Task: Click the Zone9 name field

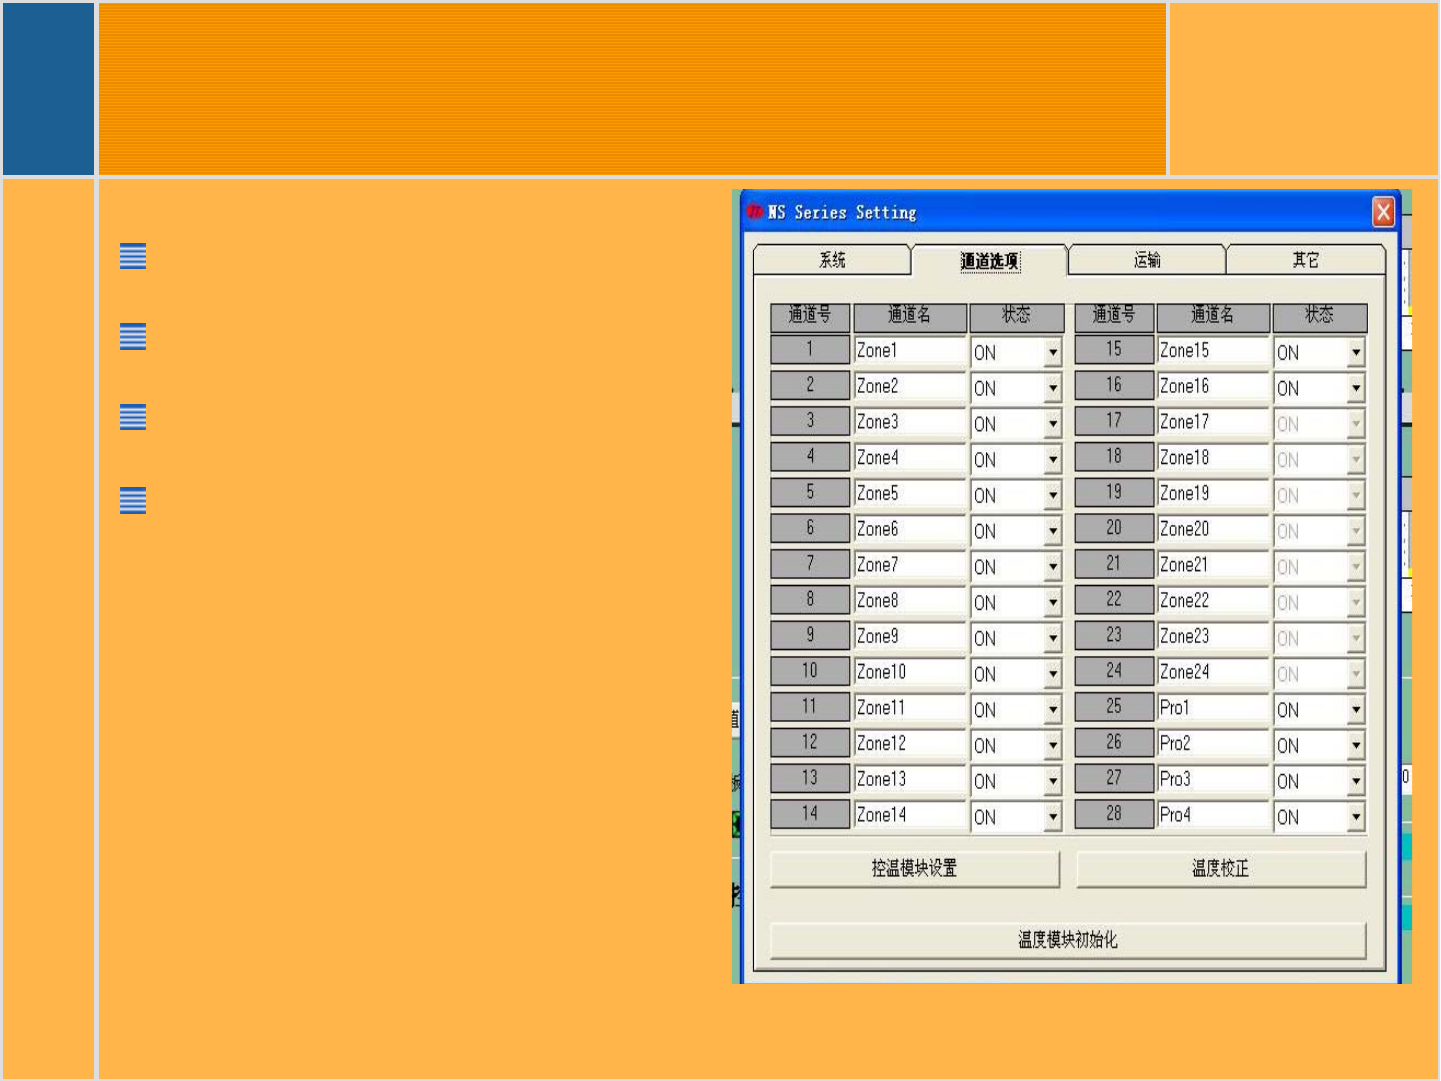Action: tap(910, 636)
